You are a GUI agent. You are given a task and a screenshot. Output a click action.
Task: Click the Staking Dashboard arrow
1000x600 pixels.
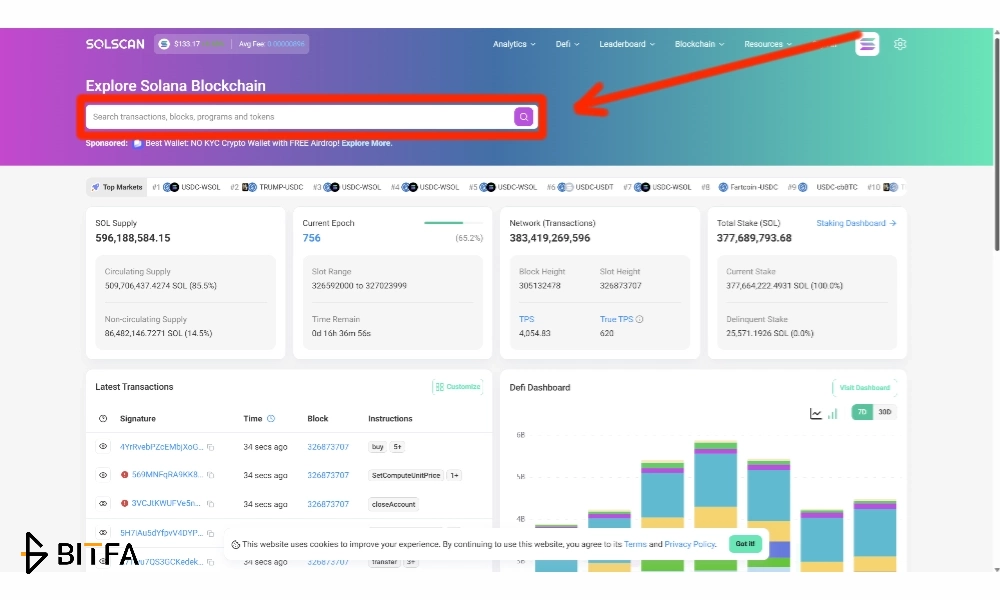pyautogui.click(x=893, y=223)
